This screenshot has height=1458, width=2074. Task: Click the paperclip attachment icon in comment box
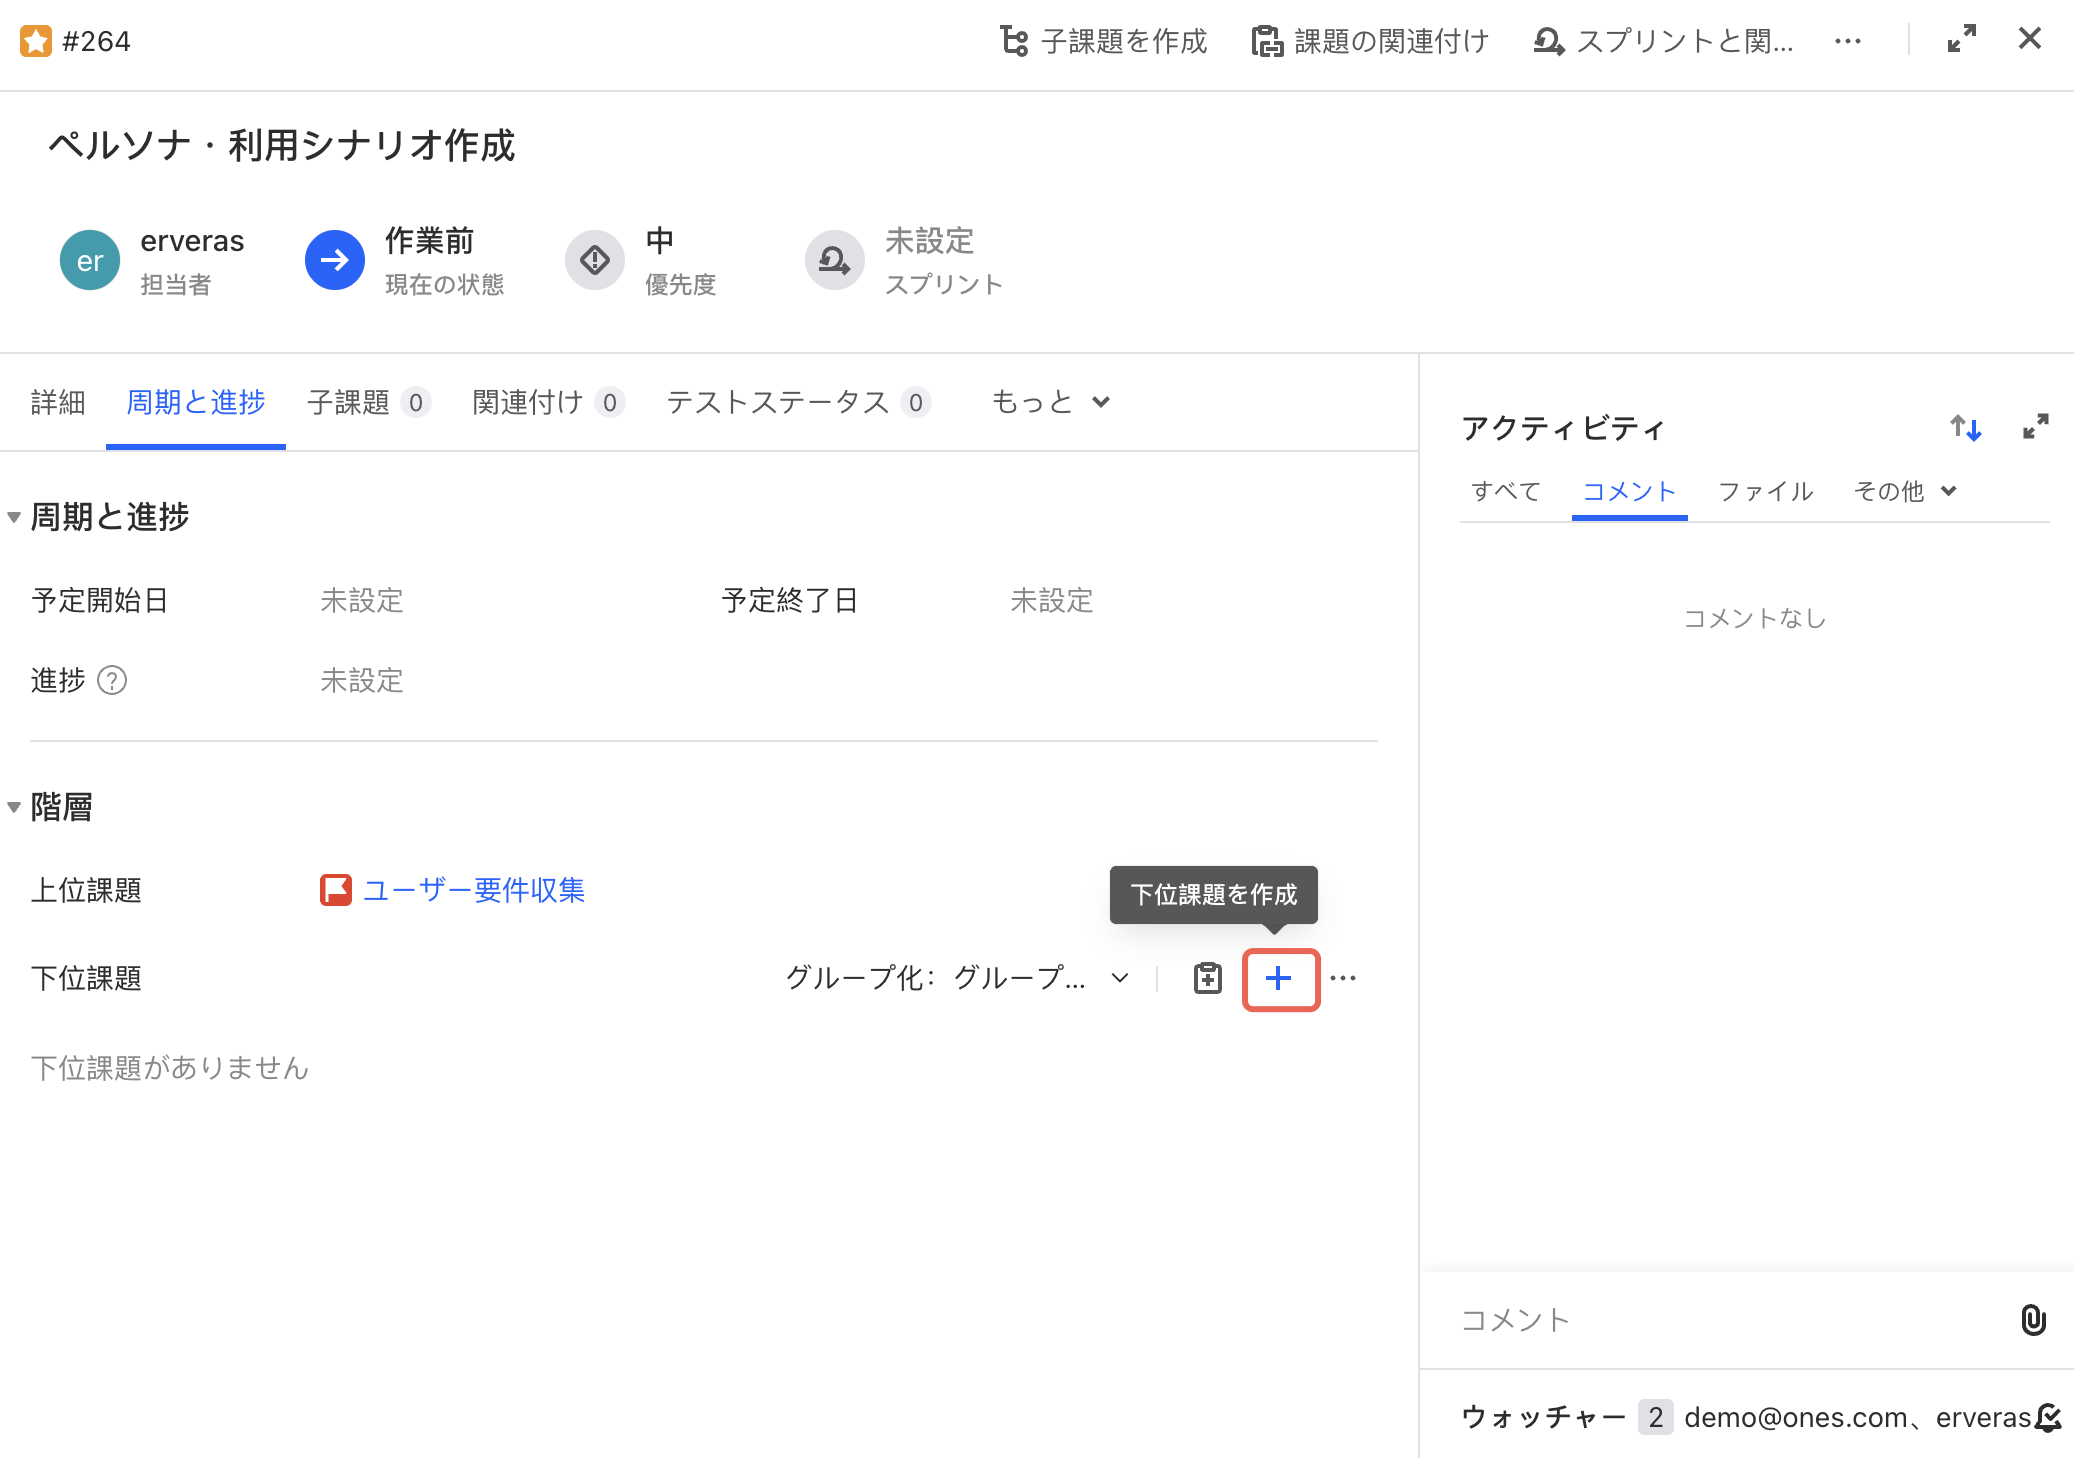pyautogui.click(x=2032, y=1320)
